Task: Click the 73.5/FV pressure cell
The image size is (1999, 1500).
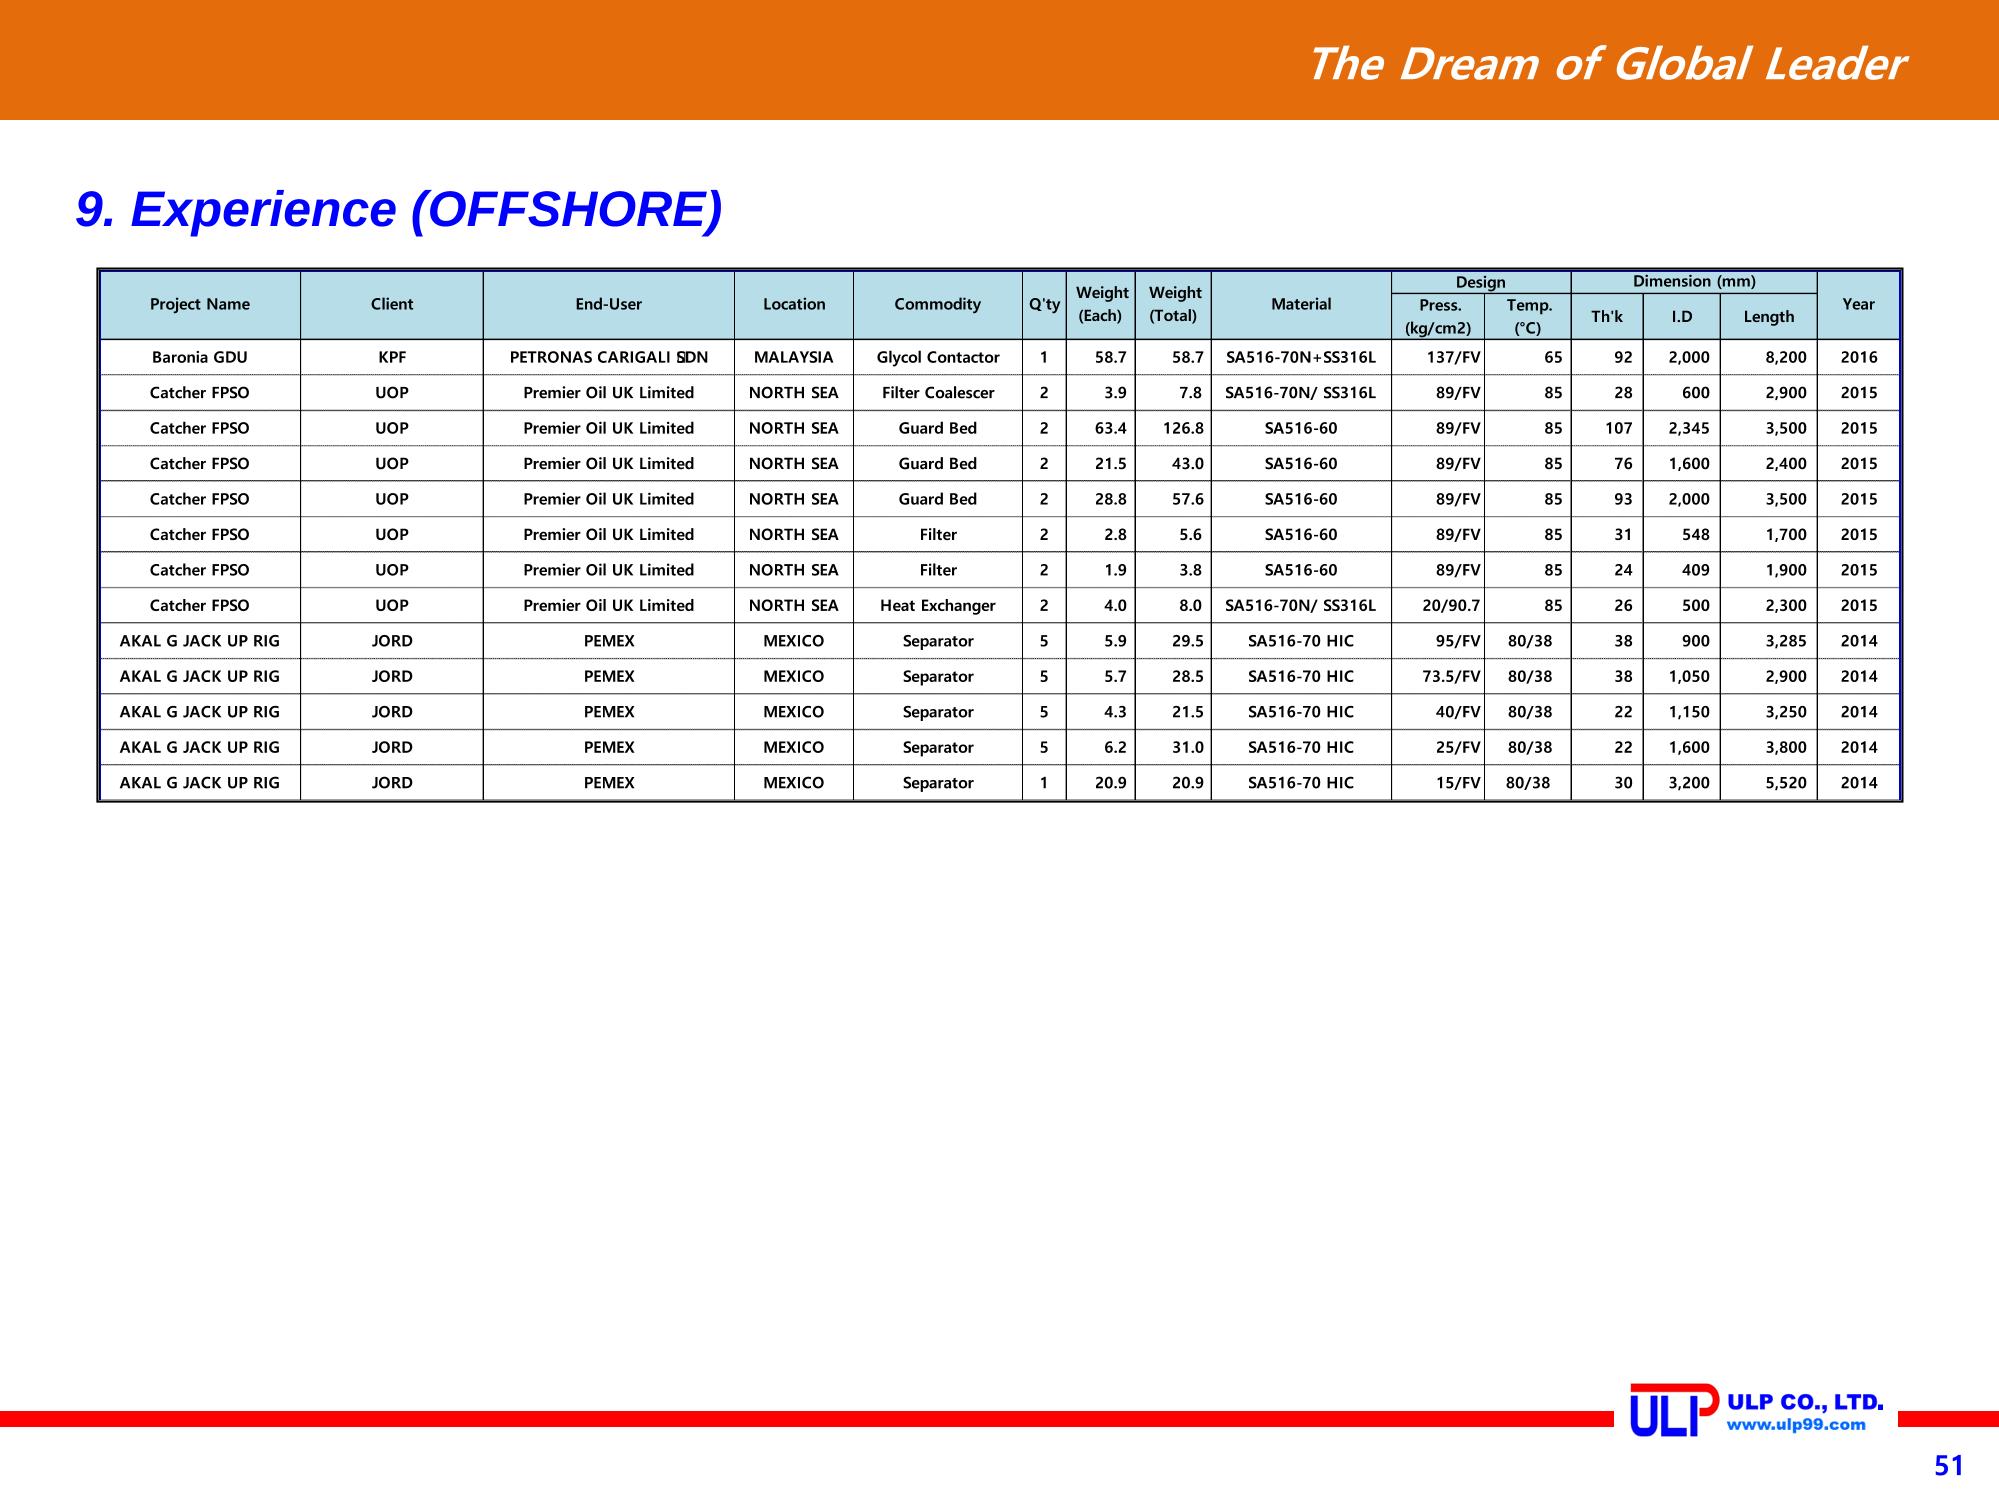Action: [x=1437, y=676]
